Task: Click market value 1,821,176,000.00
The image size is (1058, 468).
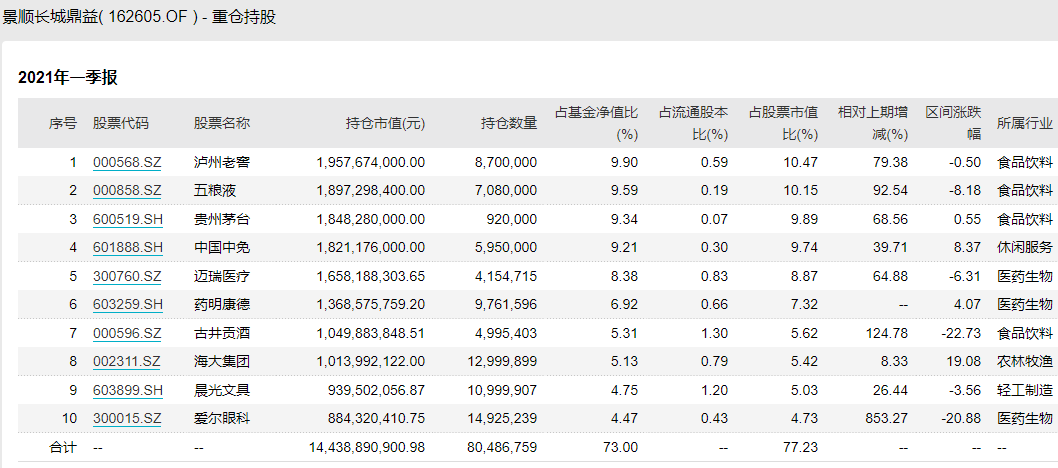Action: (x=371, y=247)
